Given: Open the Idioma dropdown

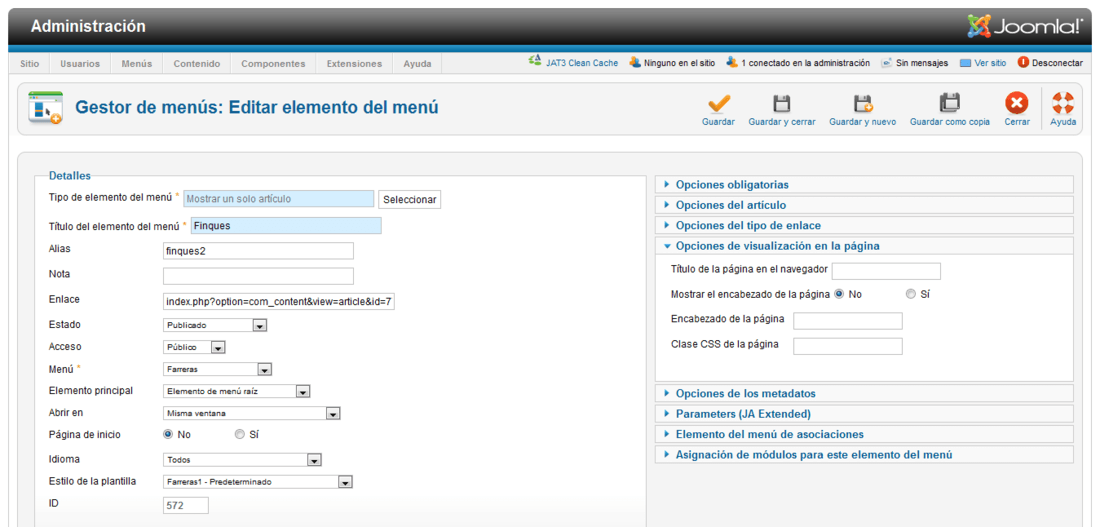Looking at the screenshot, I should 242,460.
